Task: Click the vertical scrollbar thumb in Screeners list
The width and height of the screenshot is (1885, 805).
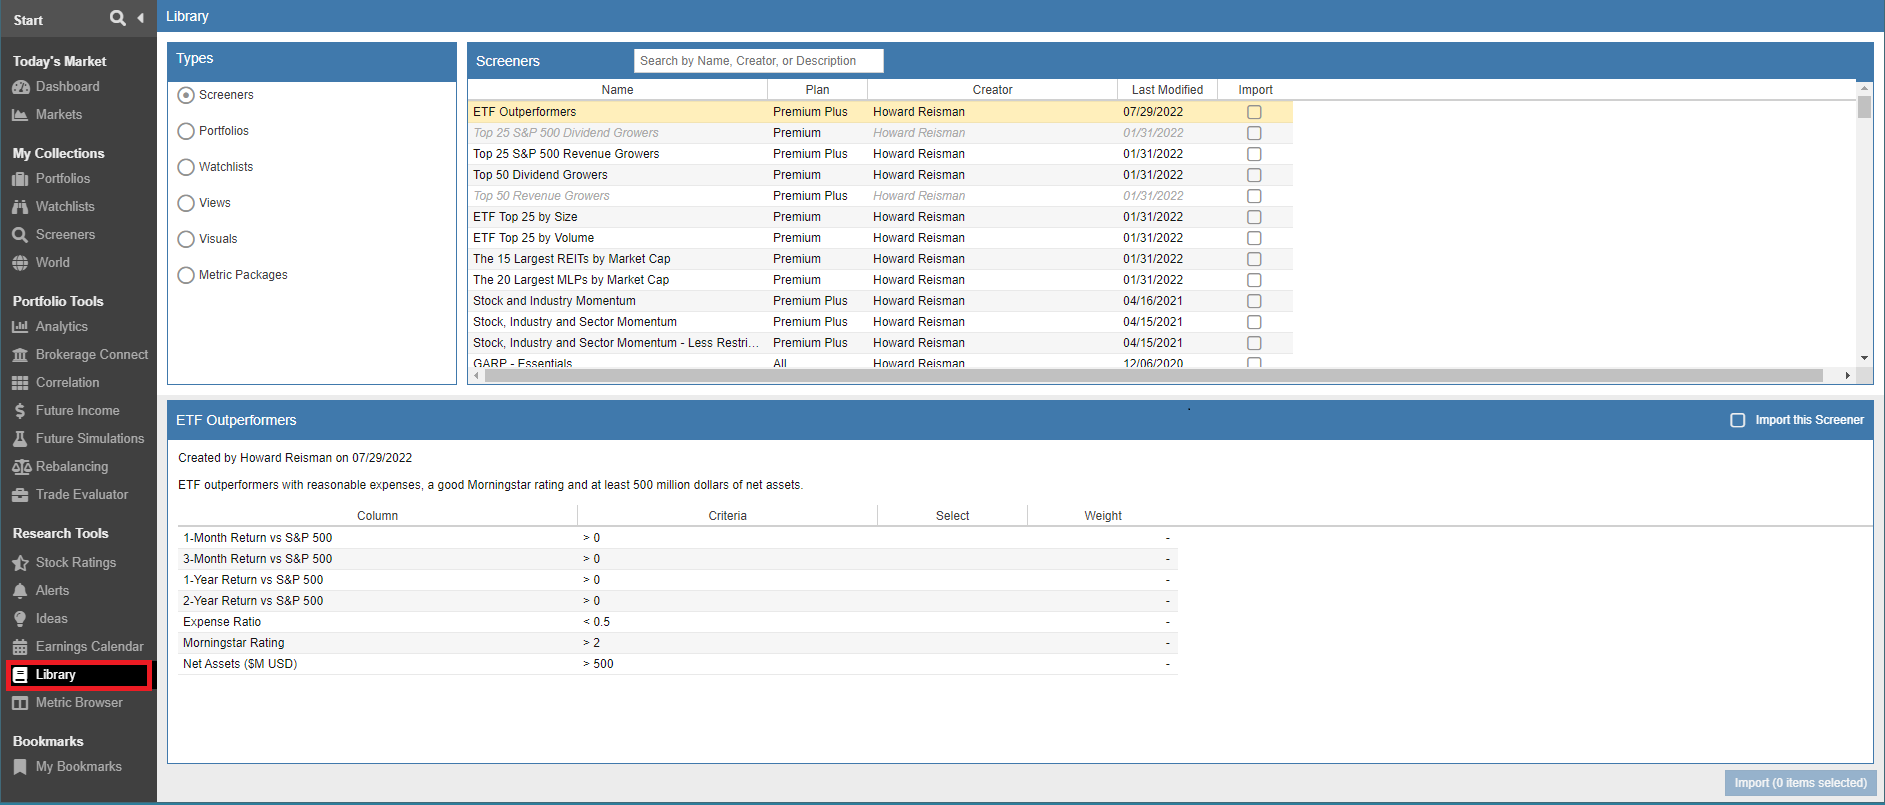Action: point(1864,107)
